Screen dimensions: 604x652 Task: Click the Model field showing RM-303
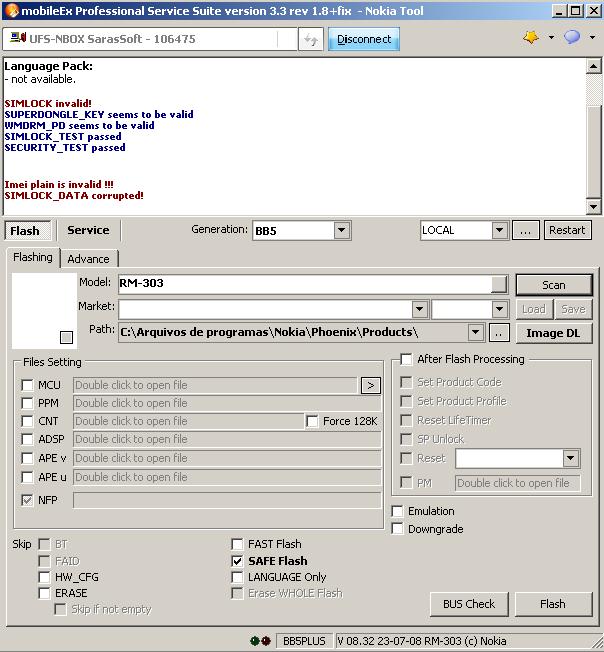click(x=305, y=284)
